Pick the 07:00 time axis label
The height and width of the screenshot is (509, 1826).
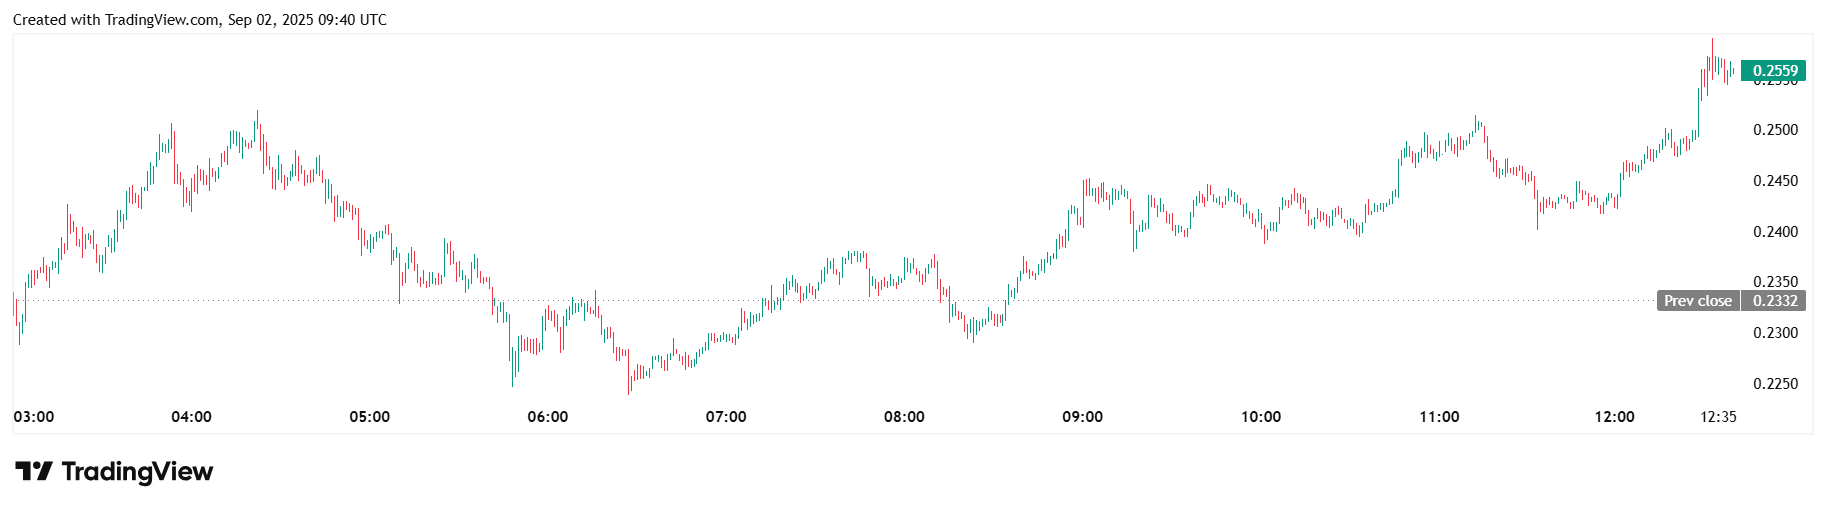(726, 417)
